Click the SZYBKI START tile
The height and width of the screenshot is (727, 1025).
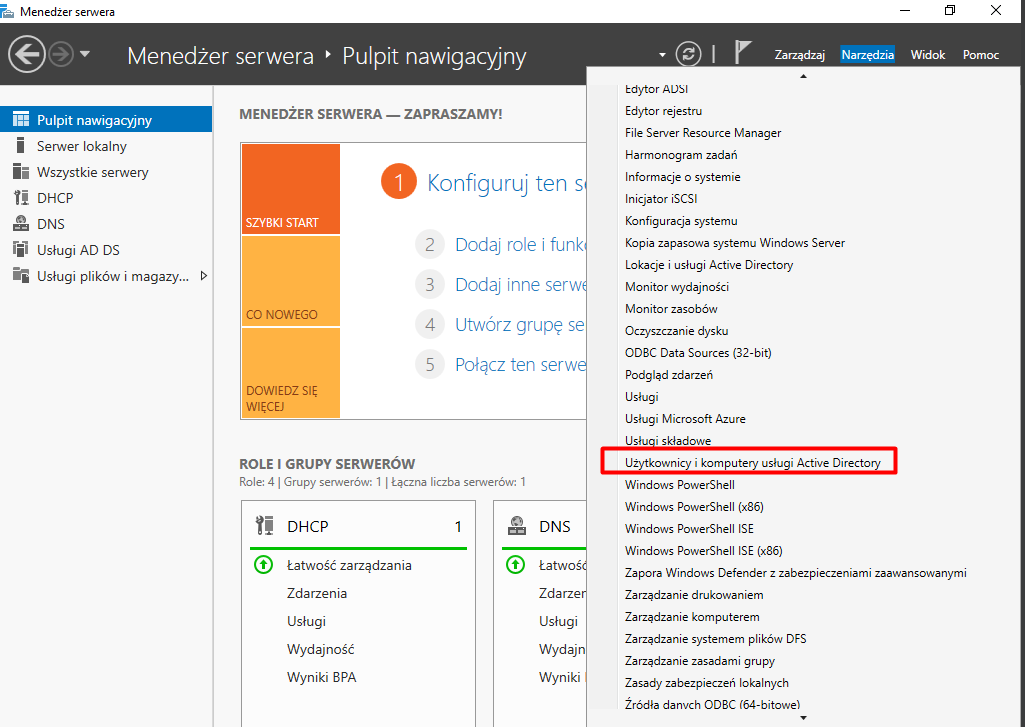[290, 190]
